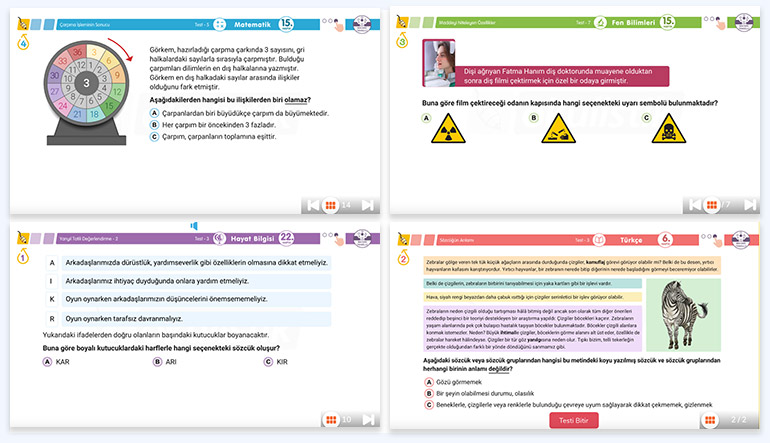Click the corrosive warning symbol option
Screen dimensions: 770x443
pyautogui.click(x=556, y=126)
